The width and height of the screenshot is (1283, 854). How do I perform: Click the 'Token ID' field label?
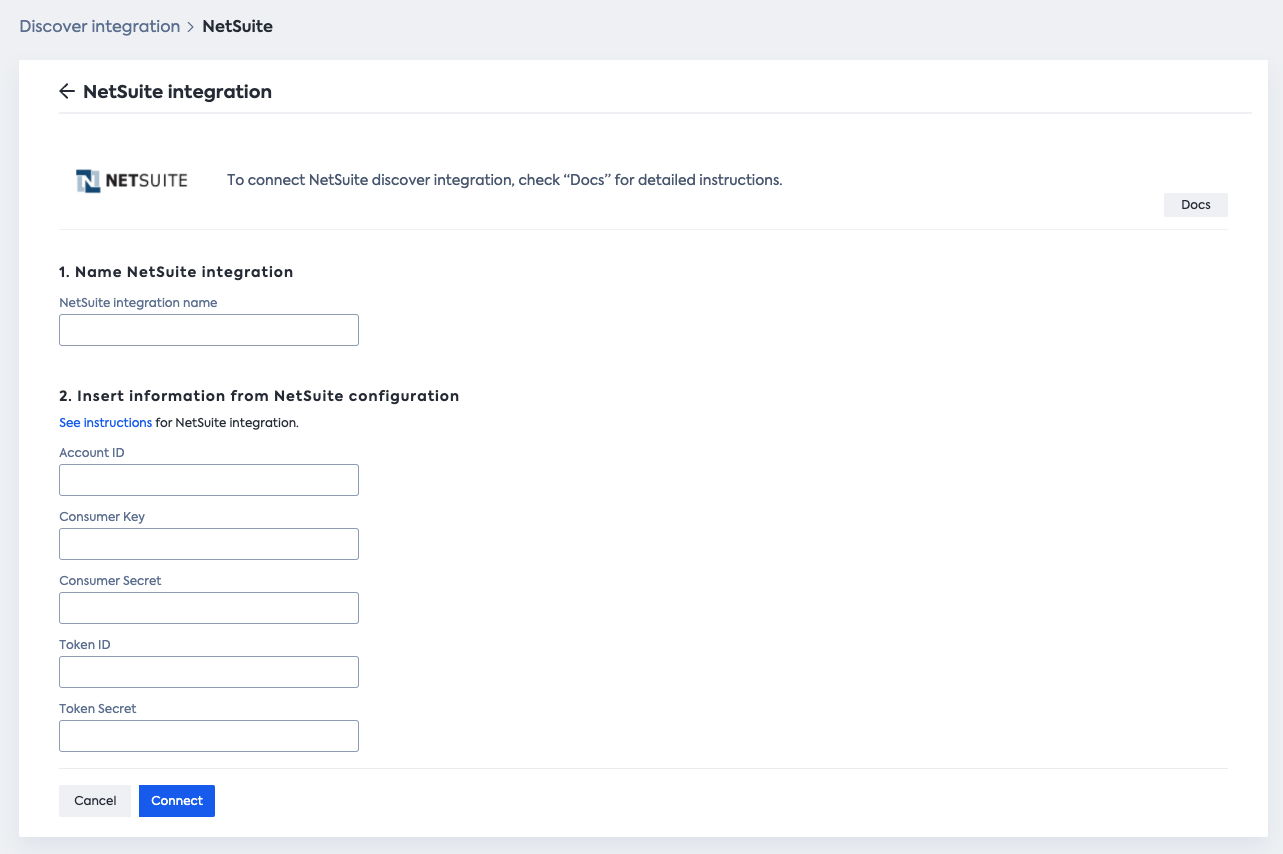[85, 645]
